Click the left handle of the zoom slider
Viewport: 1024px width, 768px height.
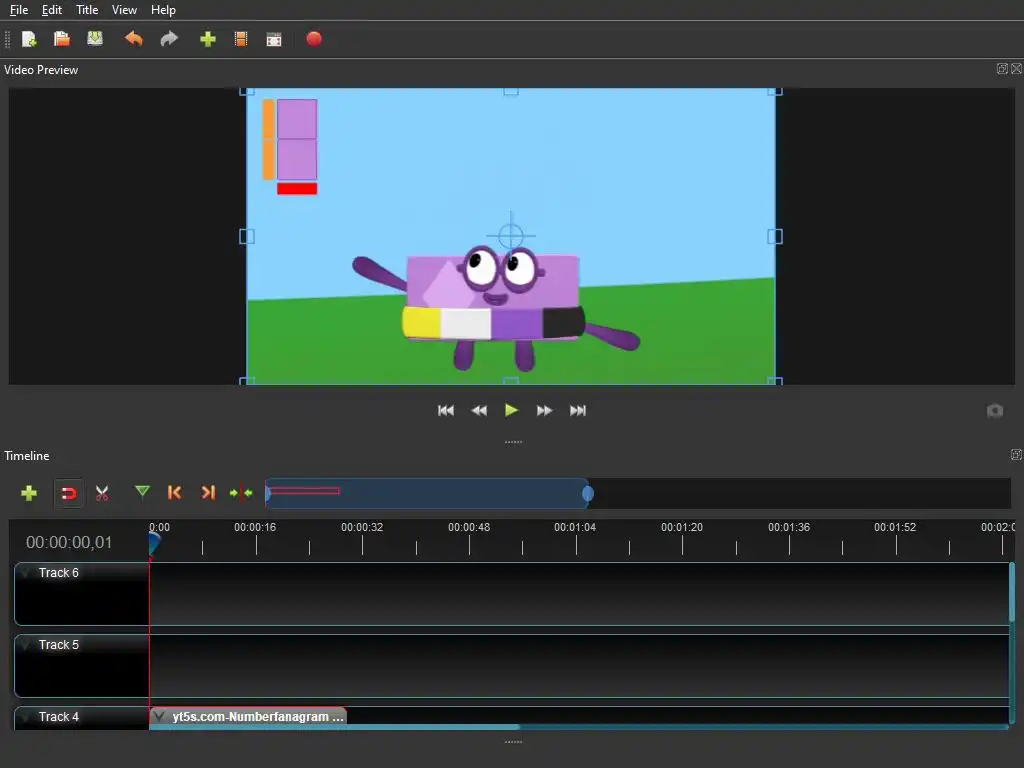click(x=268, y=493)
